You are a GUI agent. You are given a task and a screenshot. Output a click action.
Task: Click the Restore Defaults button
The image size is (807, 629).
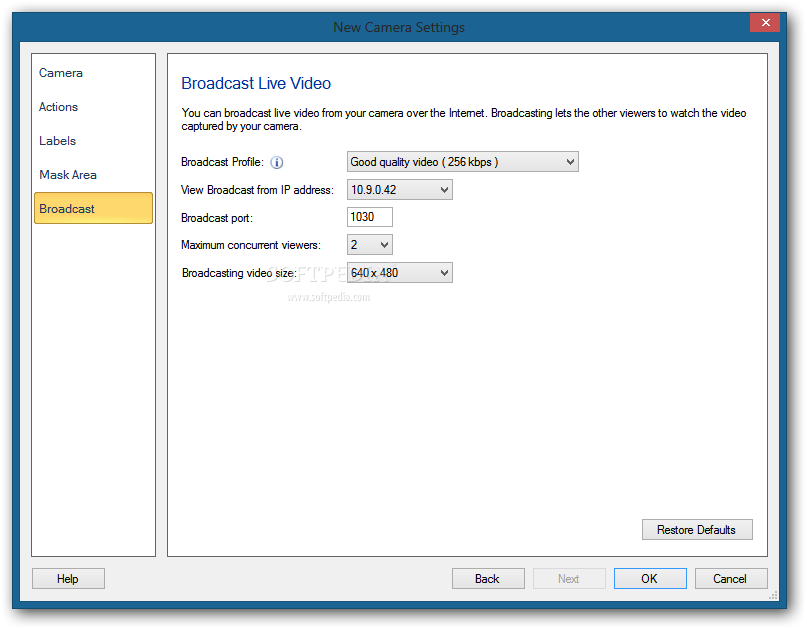coord(697,530)
